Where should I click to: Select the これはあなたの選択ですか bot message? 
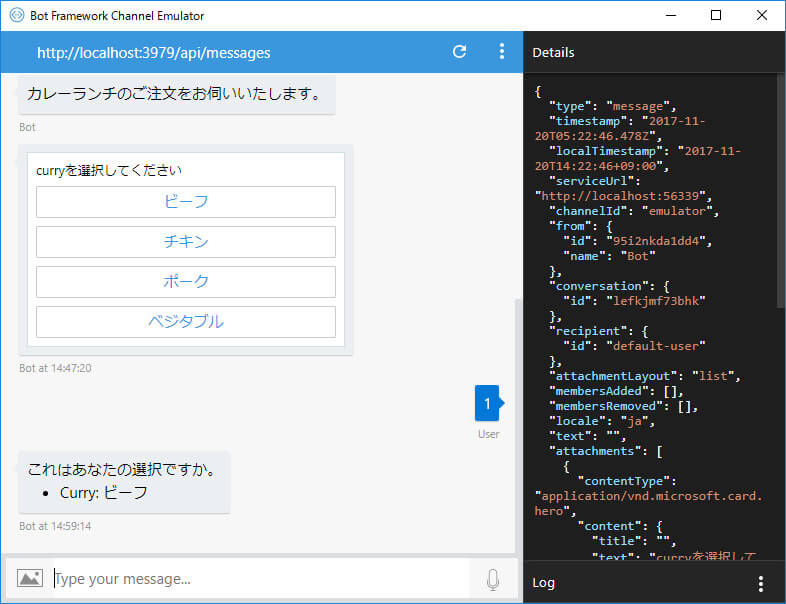(124, 482)
